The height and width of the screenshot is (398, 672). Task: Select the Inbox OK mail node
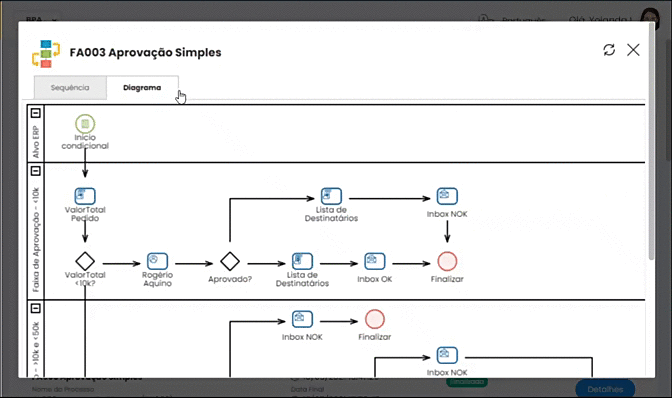(375, 261)
